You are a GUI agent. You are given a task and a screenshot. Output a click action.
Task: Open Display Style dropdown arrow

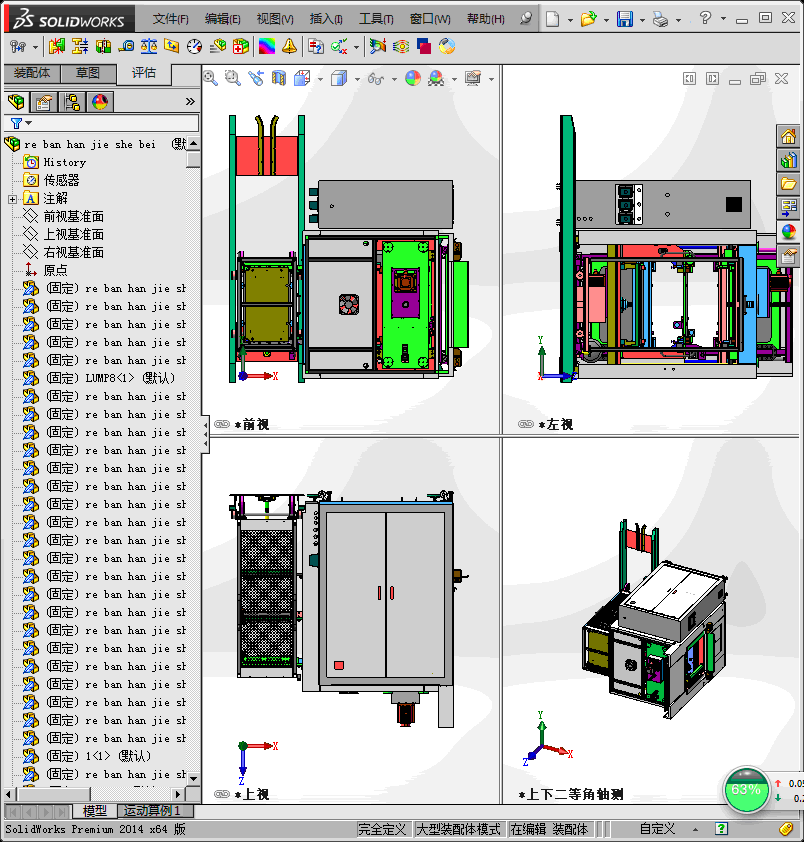coord(358,79)
